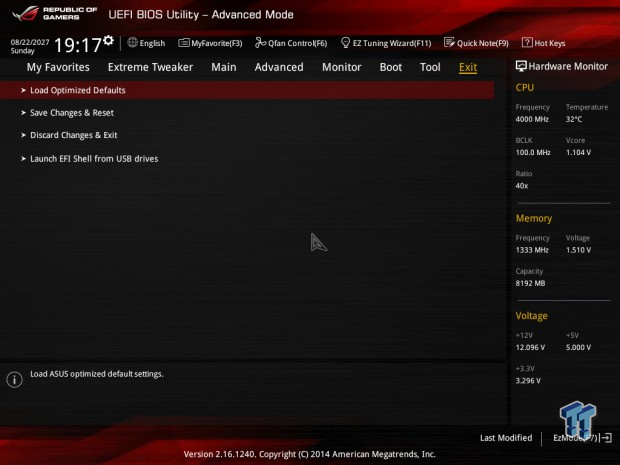Viewport: 620px width, 465px height.
Task: Click the Qfan Control fan icon
Action: pyautogui.click(x=260, y=42)
